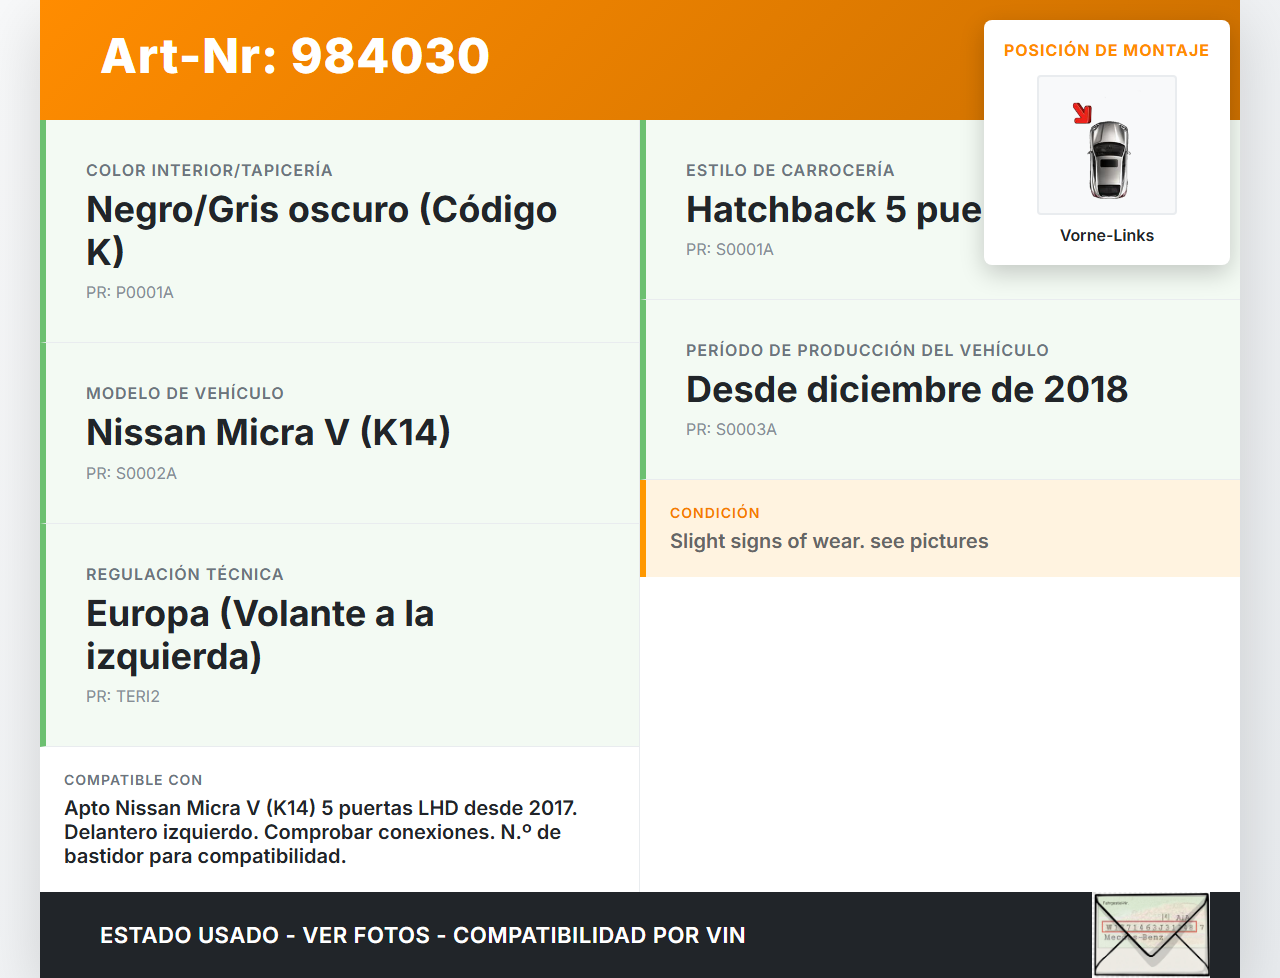Switch to the ESTILO DE CARROCERÍA section
This screenshot has width=1280, height=978.
[790, 170]
